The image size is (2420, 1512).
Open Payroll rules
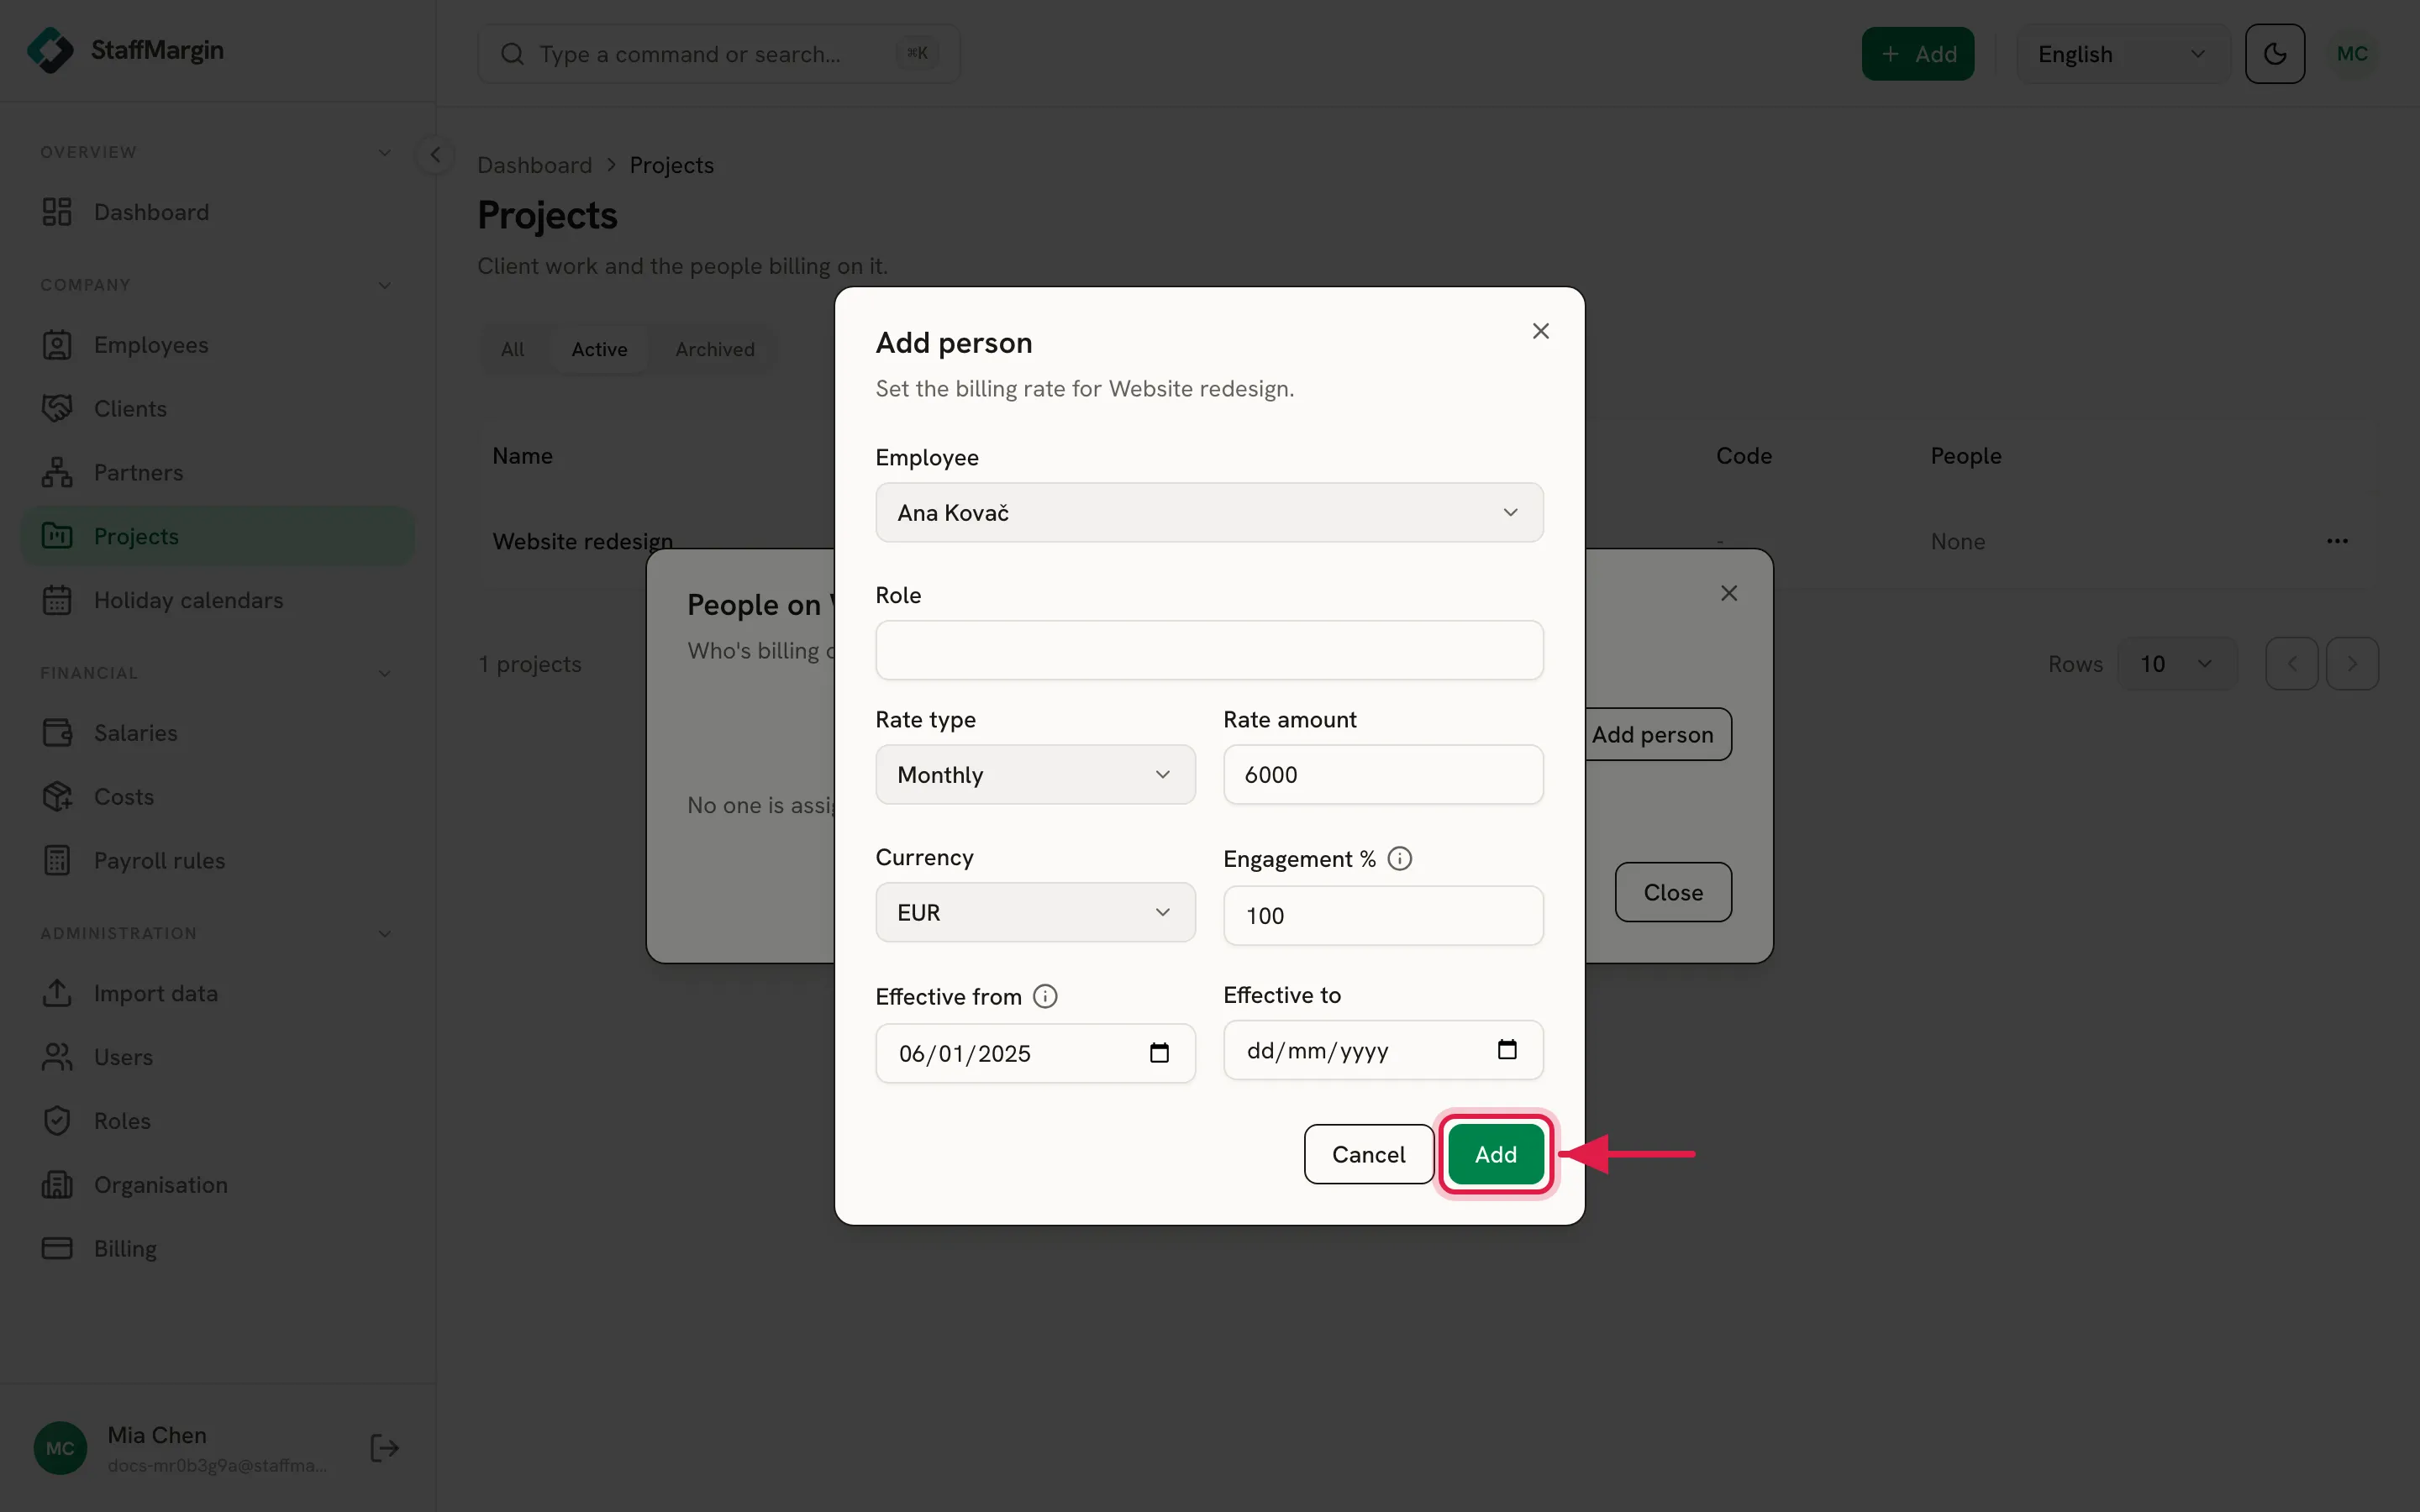(x=217, y=861)
